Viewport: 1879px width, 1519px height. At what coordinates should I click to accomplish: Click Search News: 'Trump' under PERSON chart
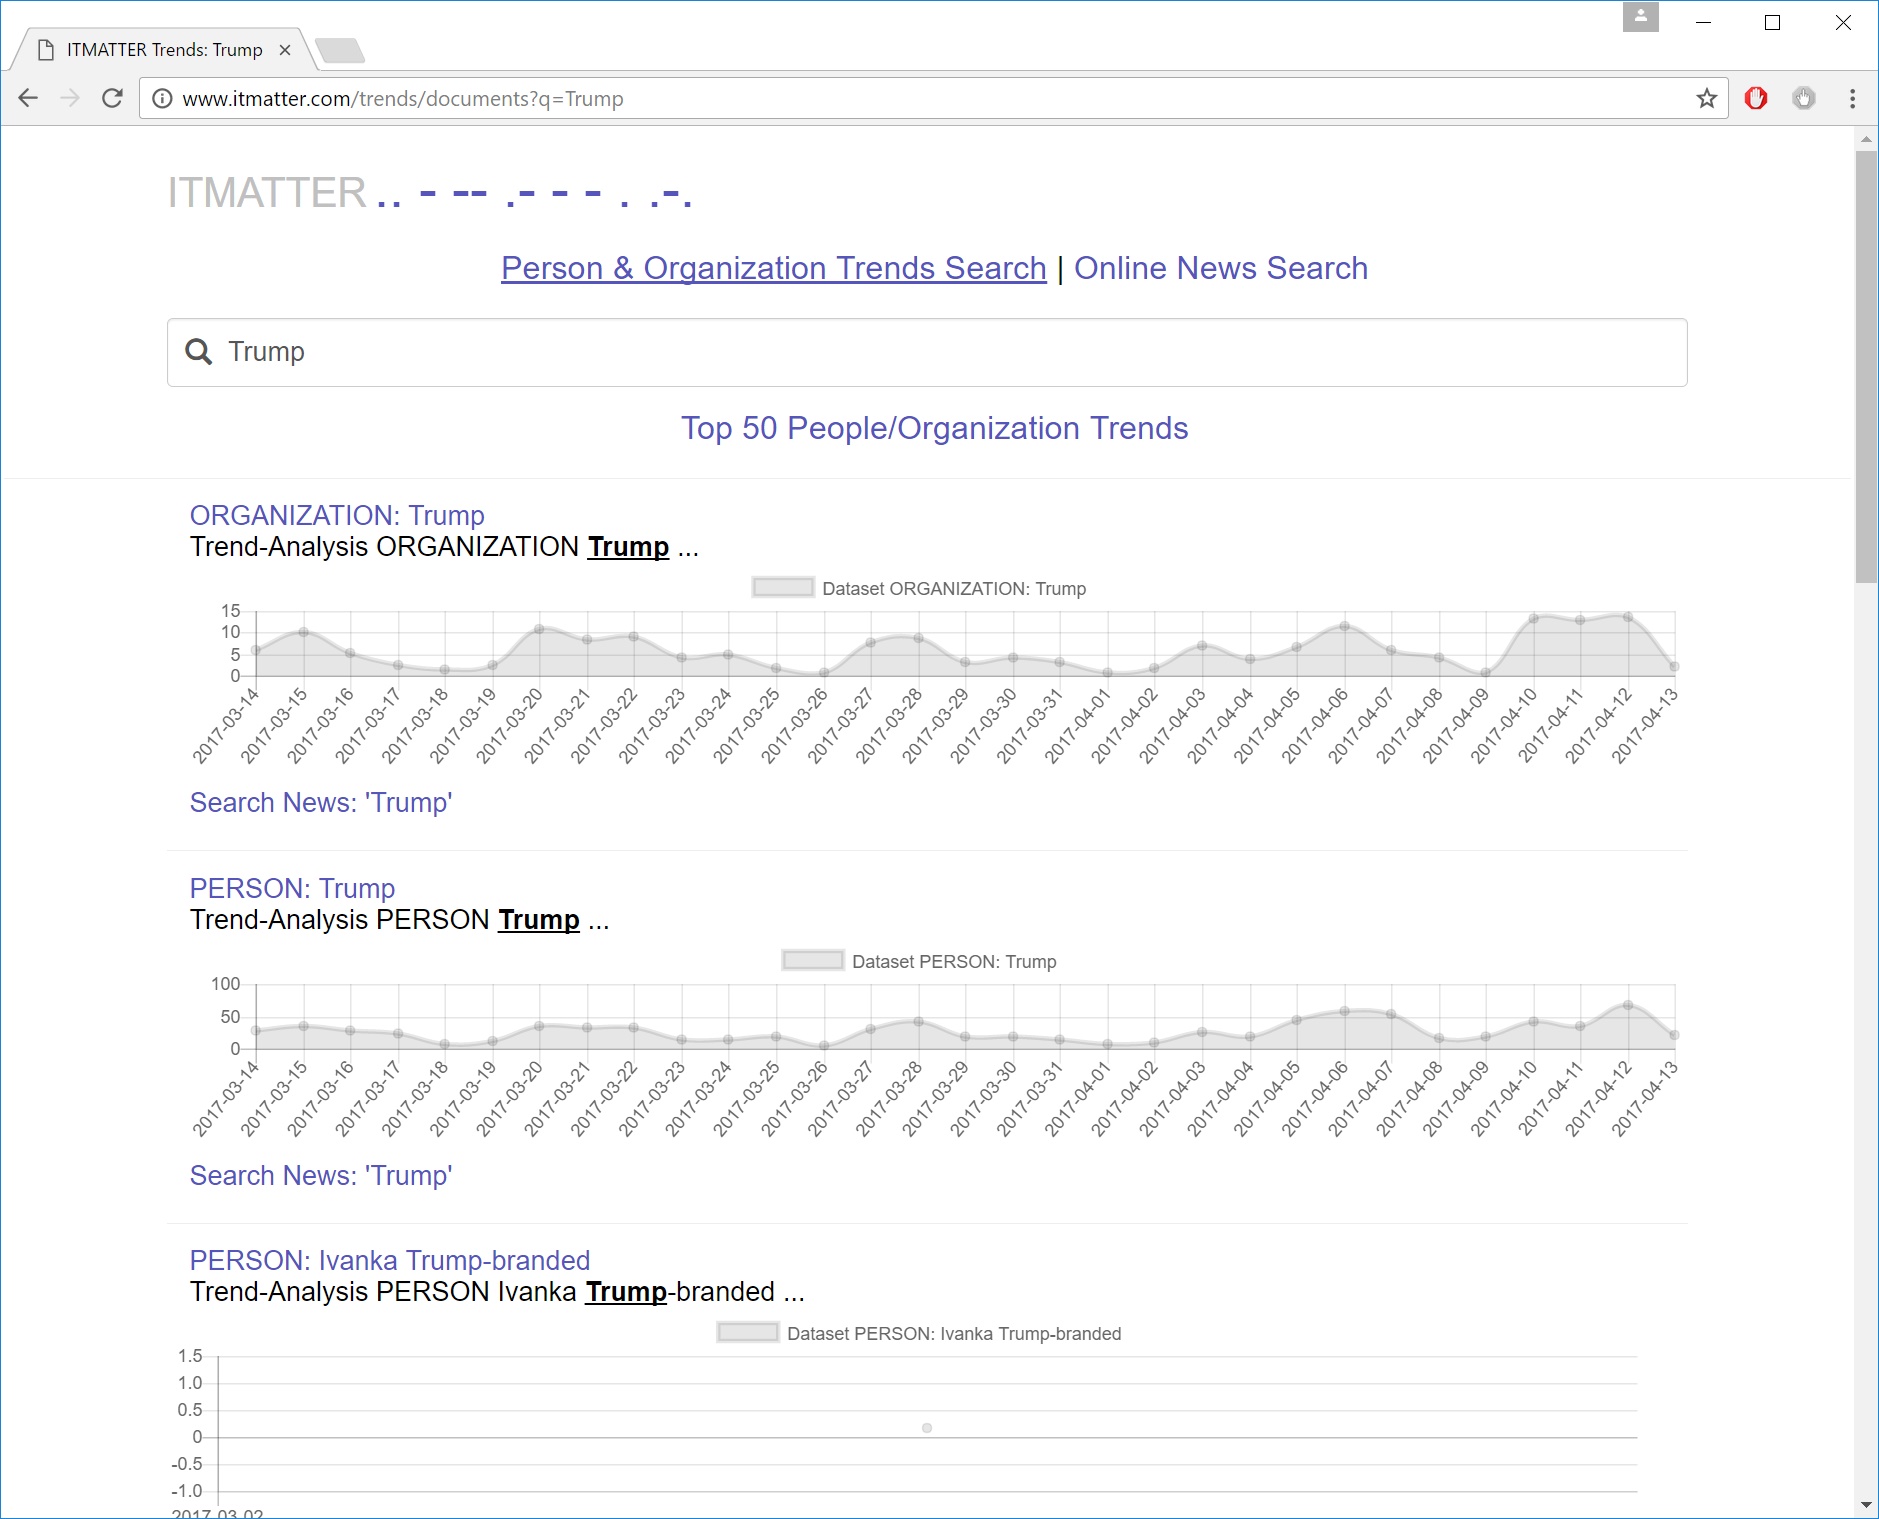[321, 1175]
